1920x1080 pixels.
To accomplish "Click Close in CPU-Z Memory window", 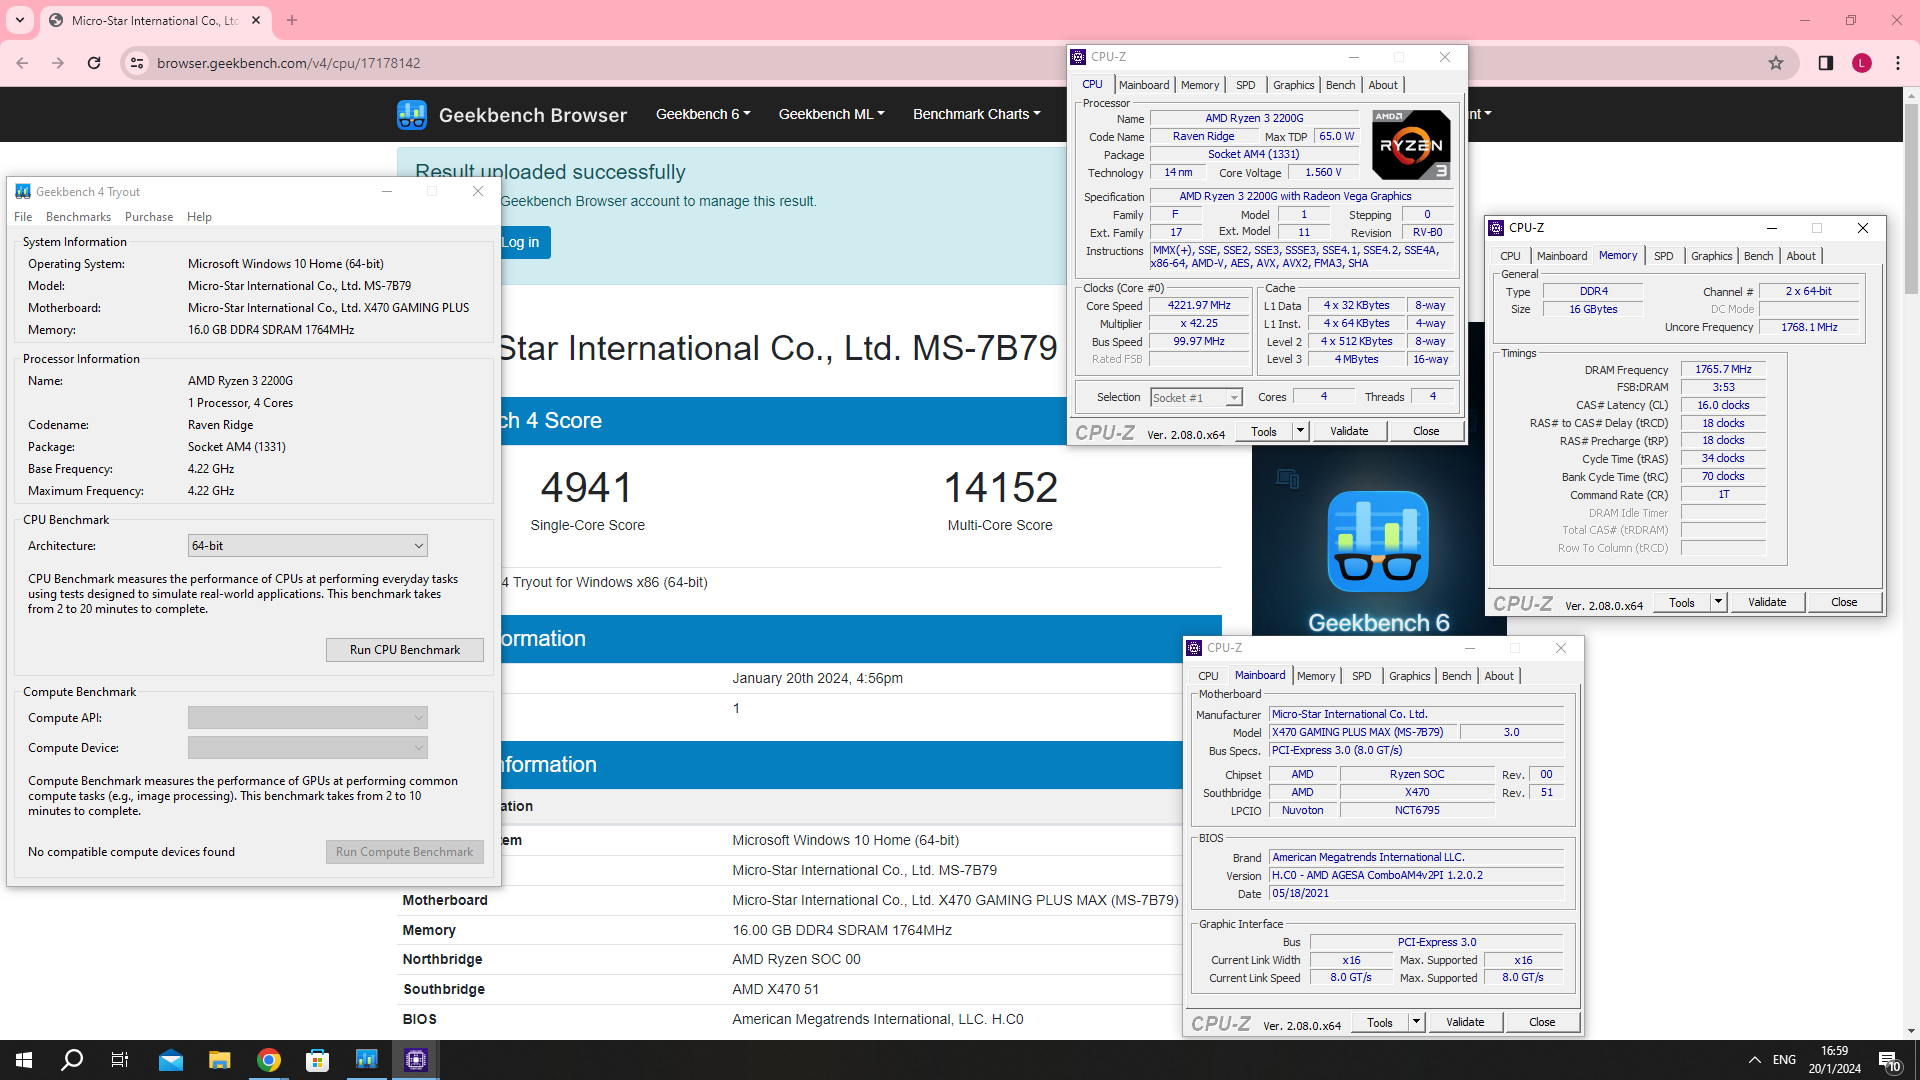I will 1844,602.
